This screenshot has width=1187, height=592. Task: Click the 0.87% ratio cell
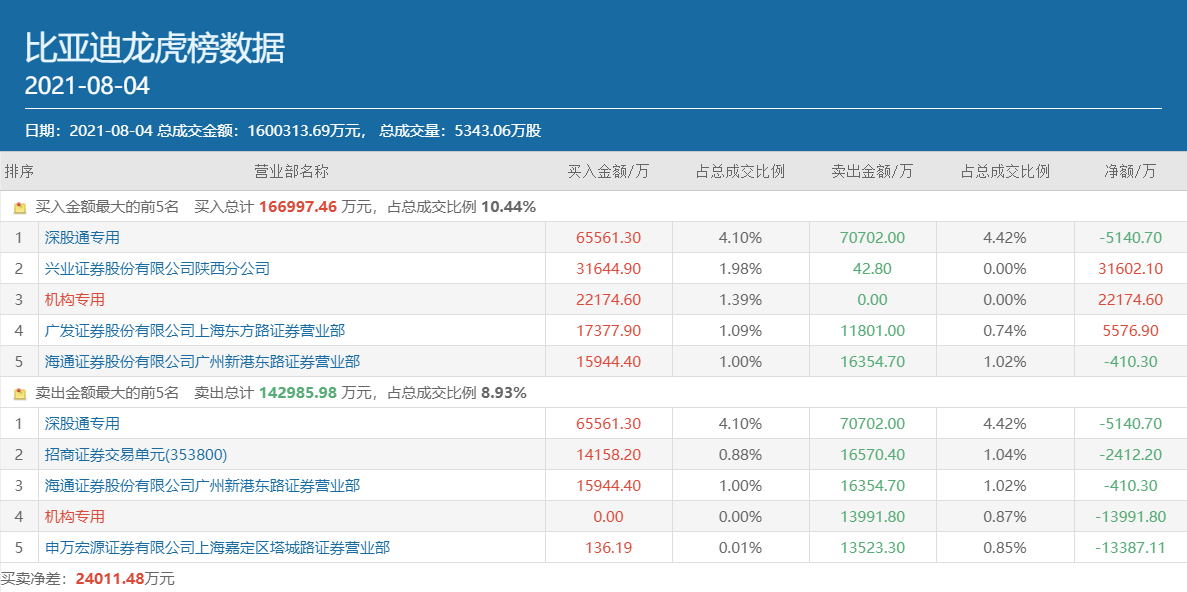1005,517
